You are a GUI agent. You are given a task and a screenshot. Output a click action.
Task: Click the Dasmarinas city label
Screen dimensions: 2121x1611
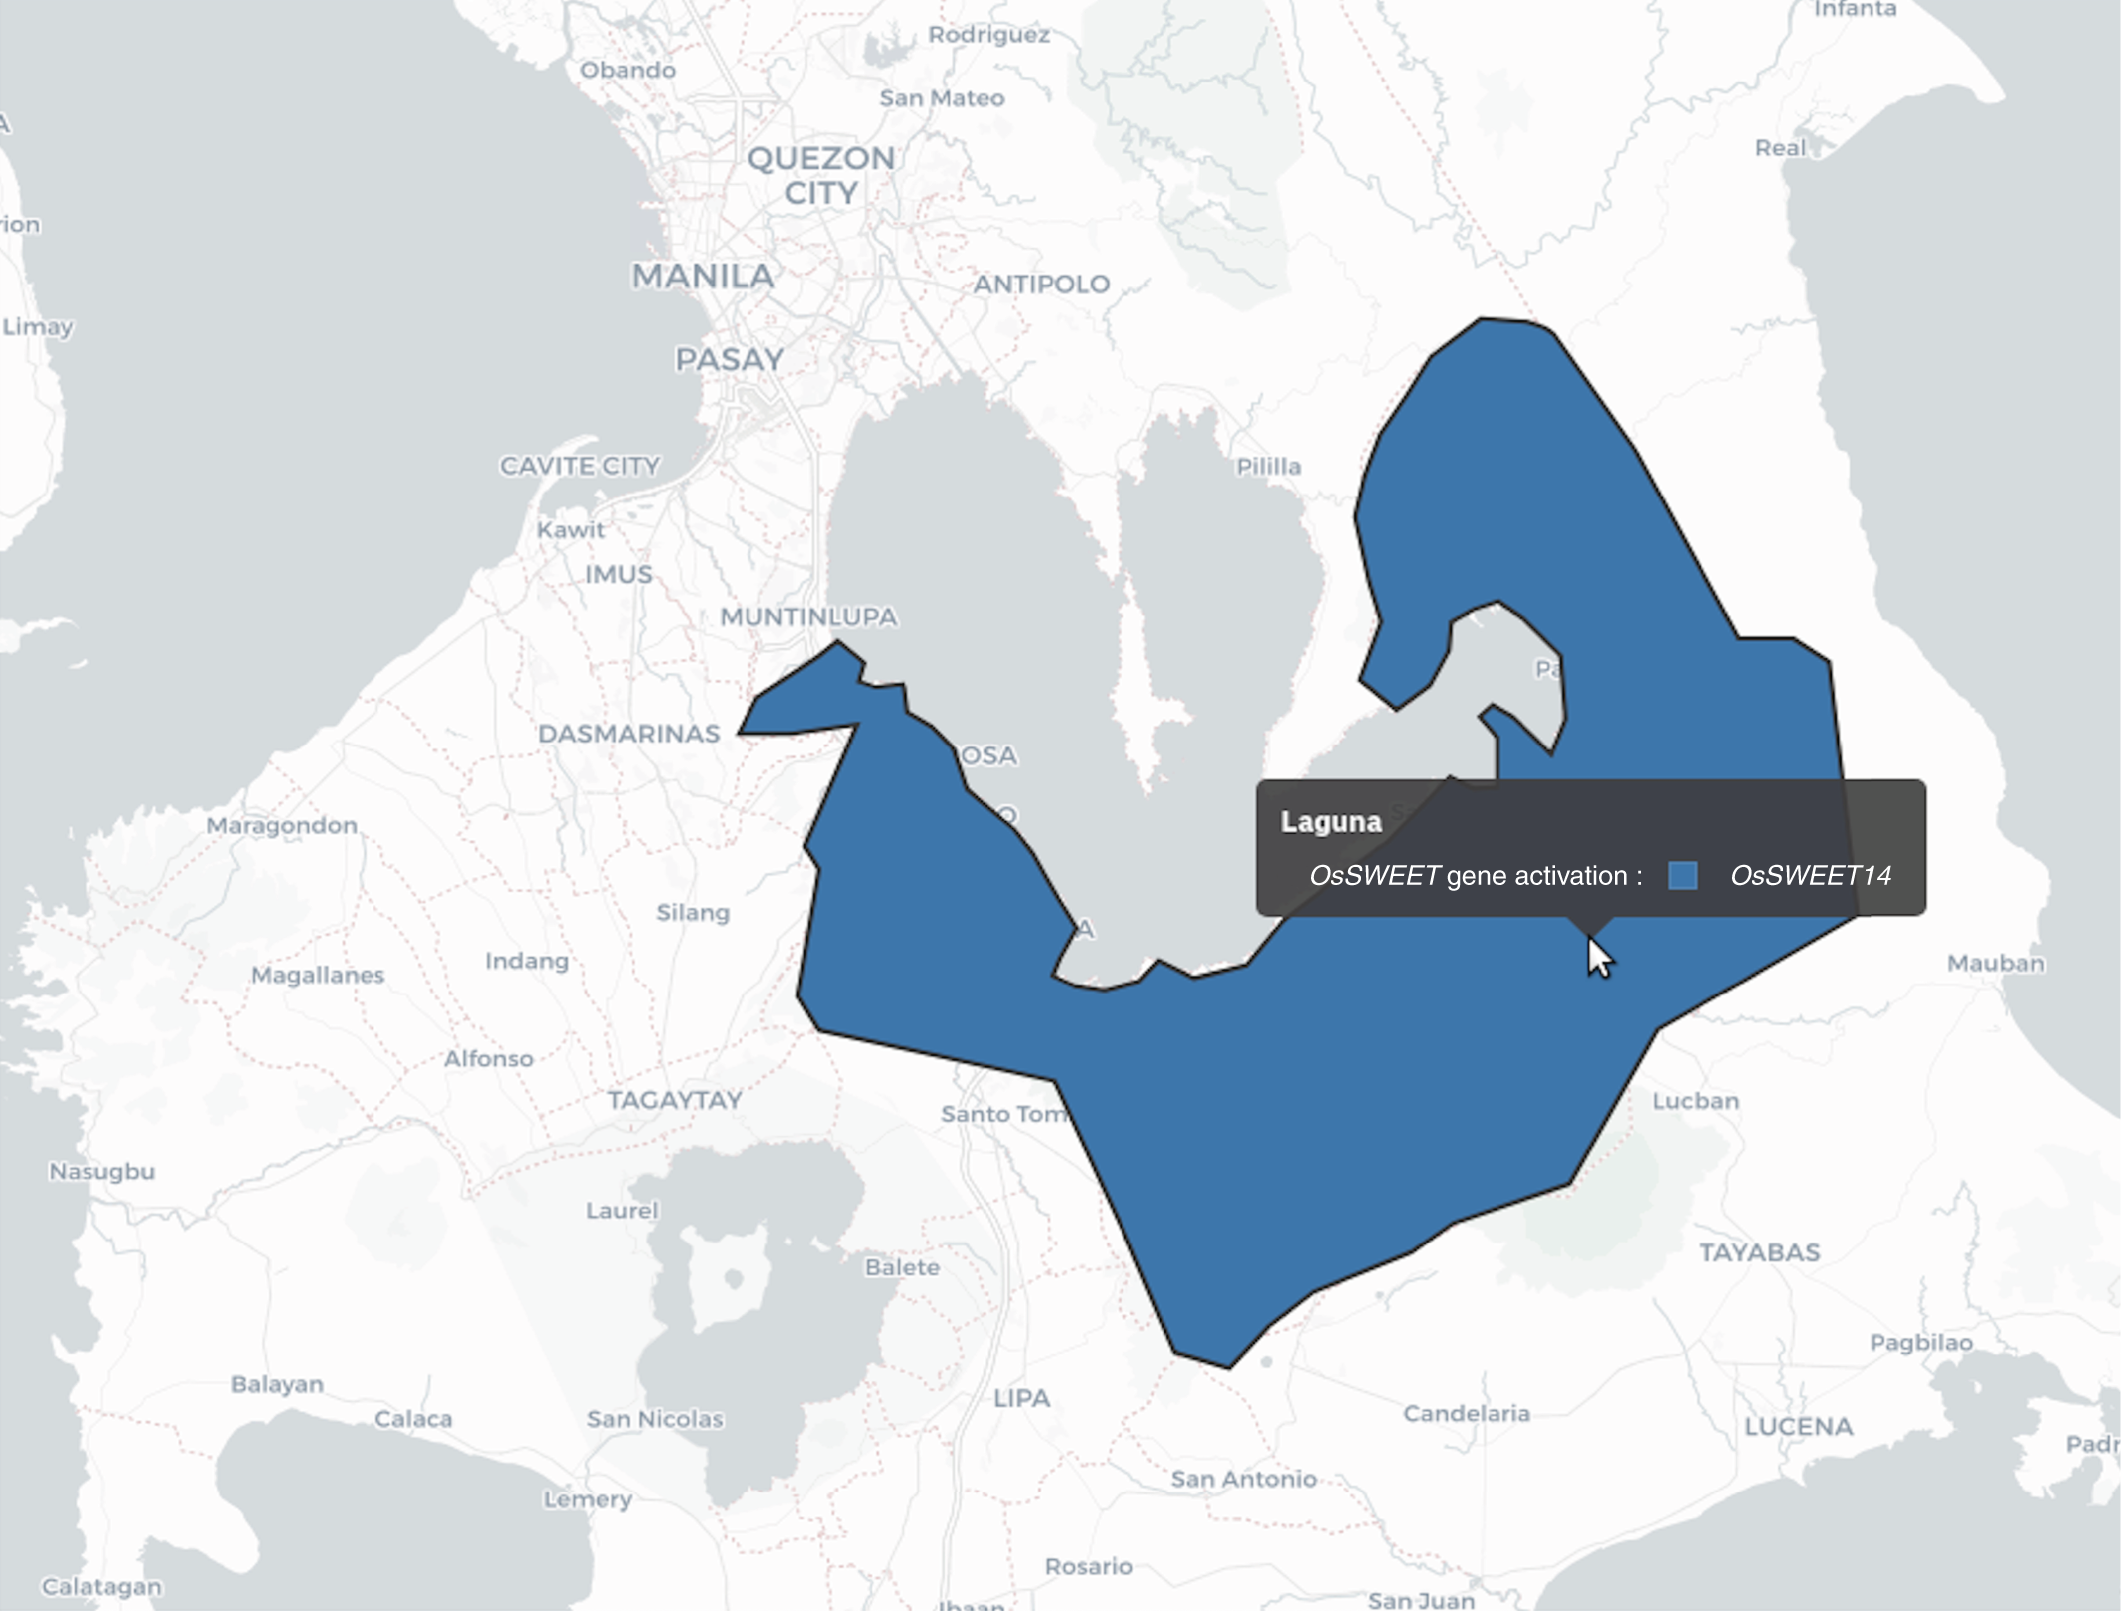[629, 734]
